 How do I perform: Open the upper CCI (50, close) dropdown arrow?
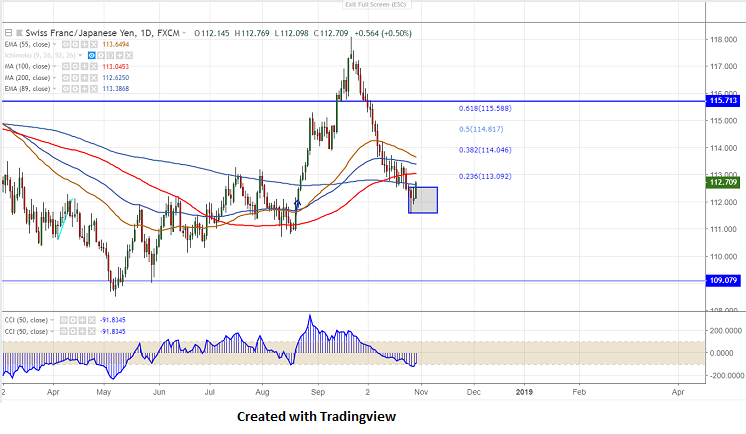point(52,320)
